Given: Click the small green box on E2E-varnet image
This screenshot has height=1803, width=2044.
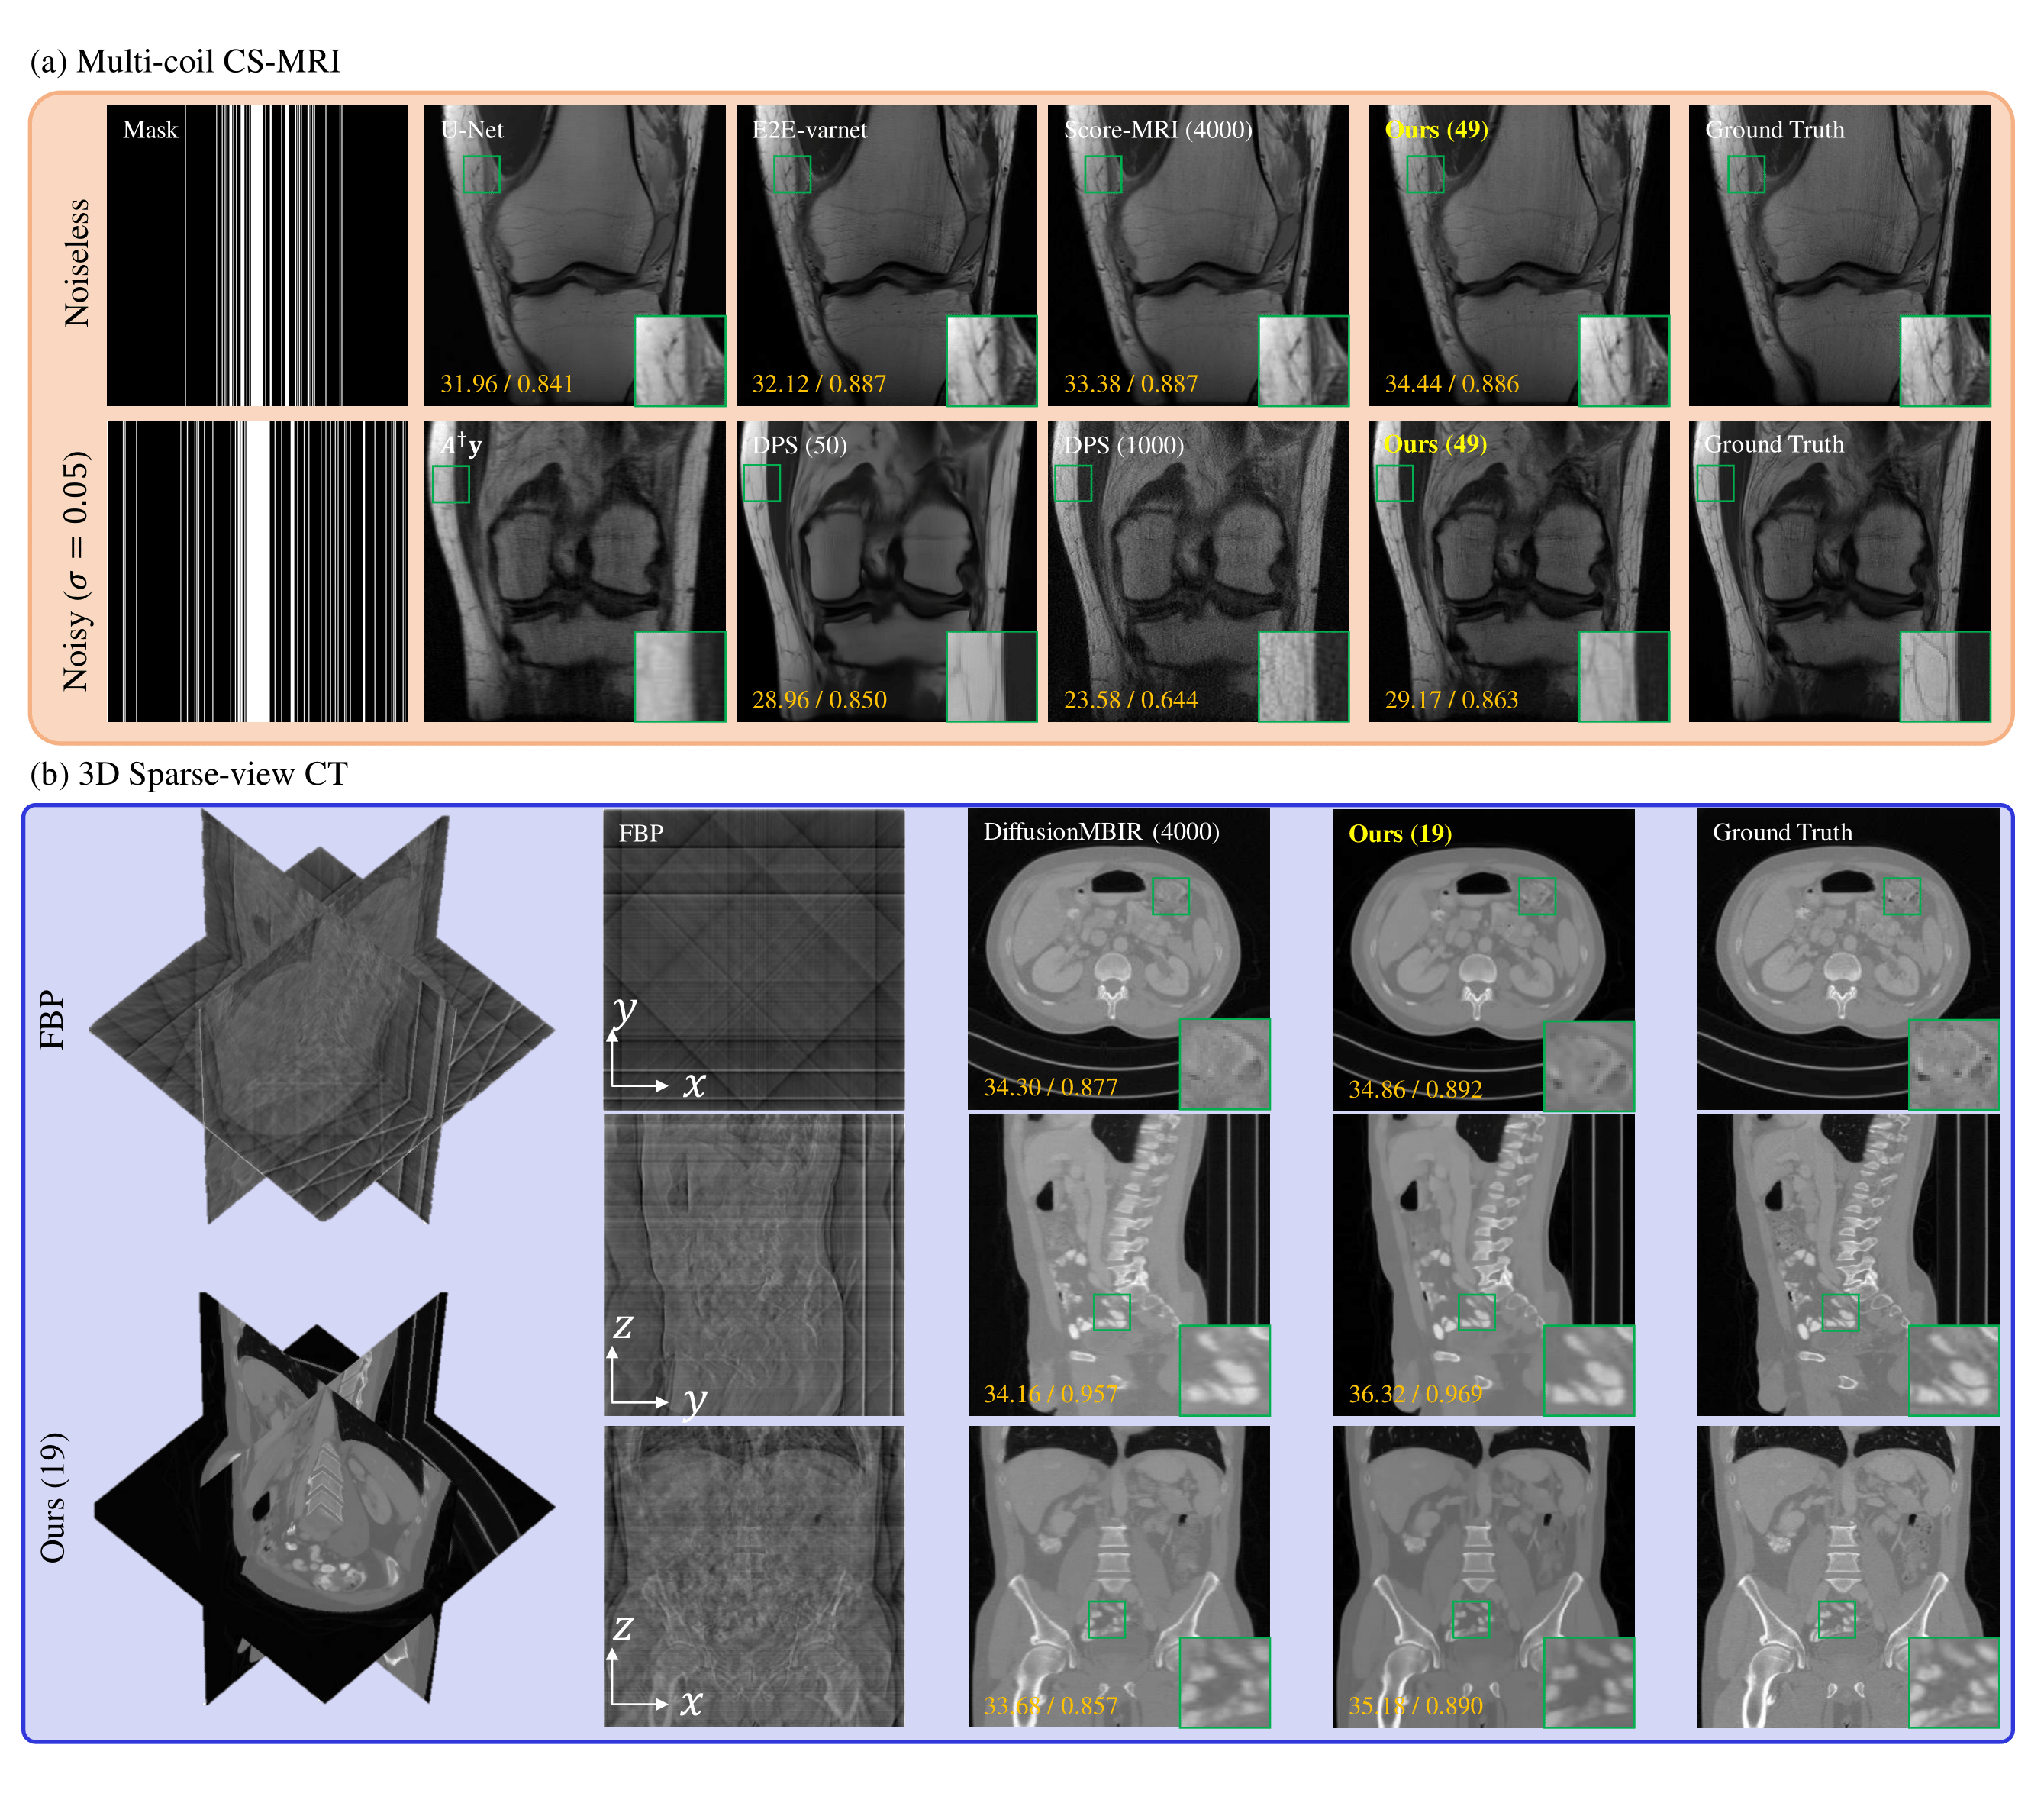Looking at the screenshot, I should 792,174.
